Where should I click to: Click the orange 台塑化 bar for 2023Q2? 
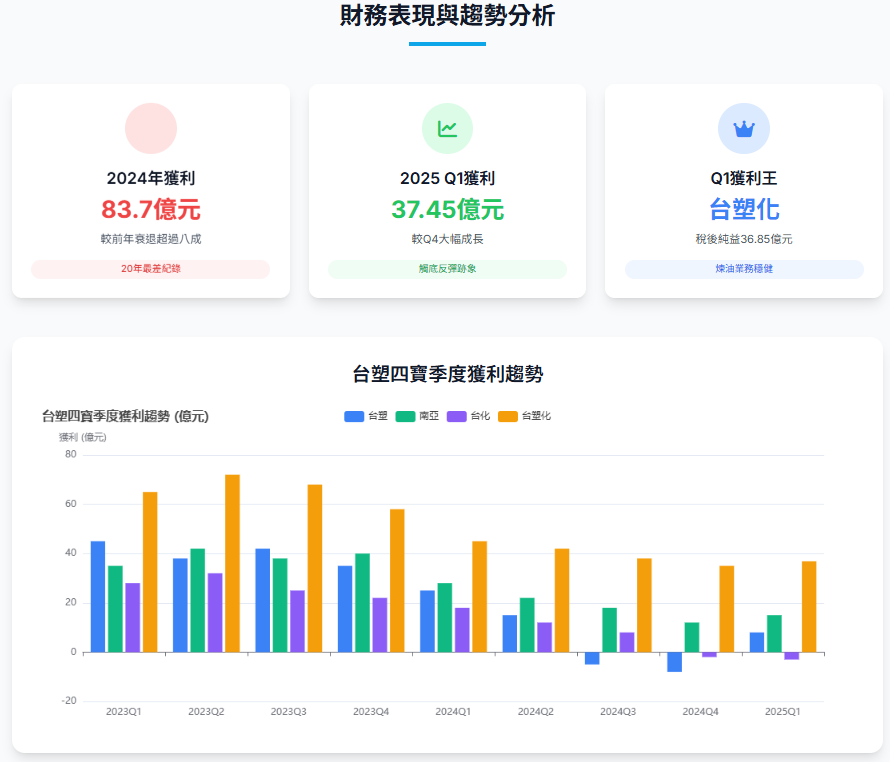click(x=232, y=563)
